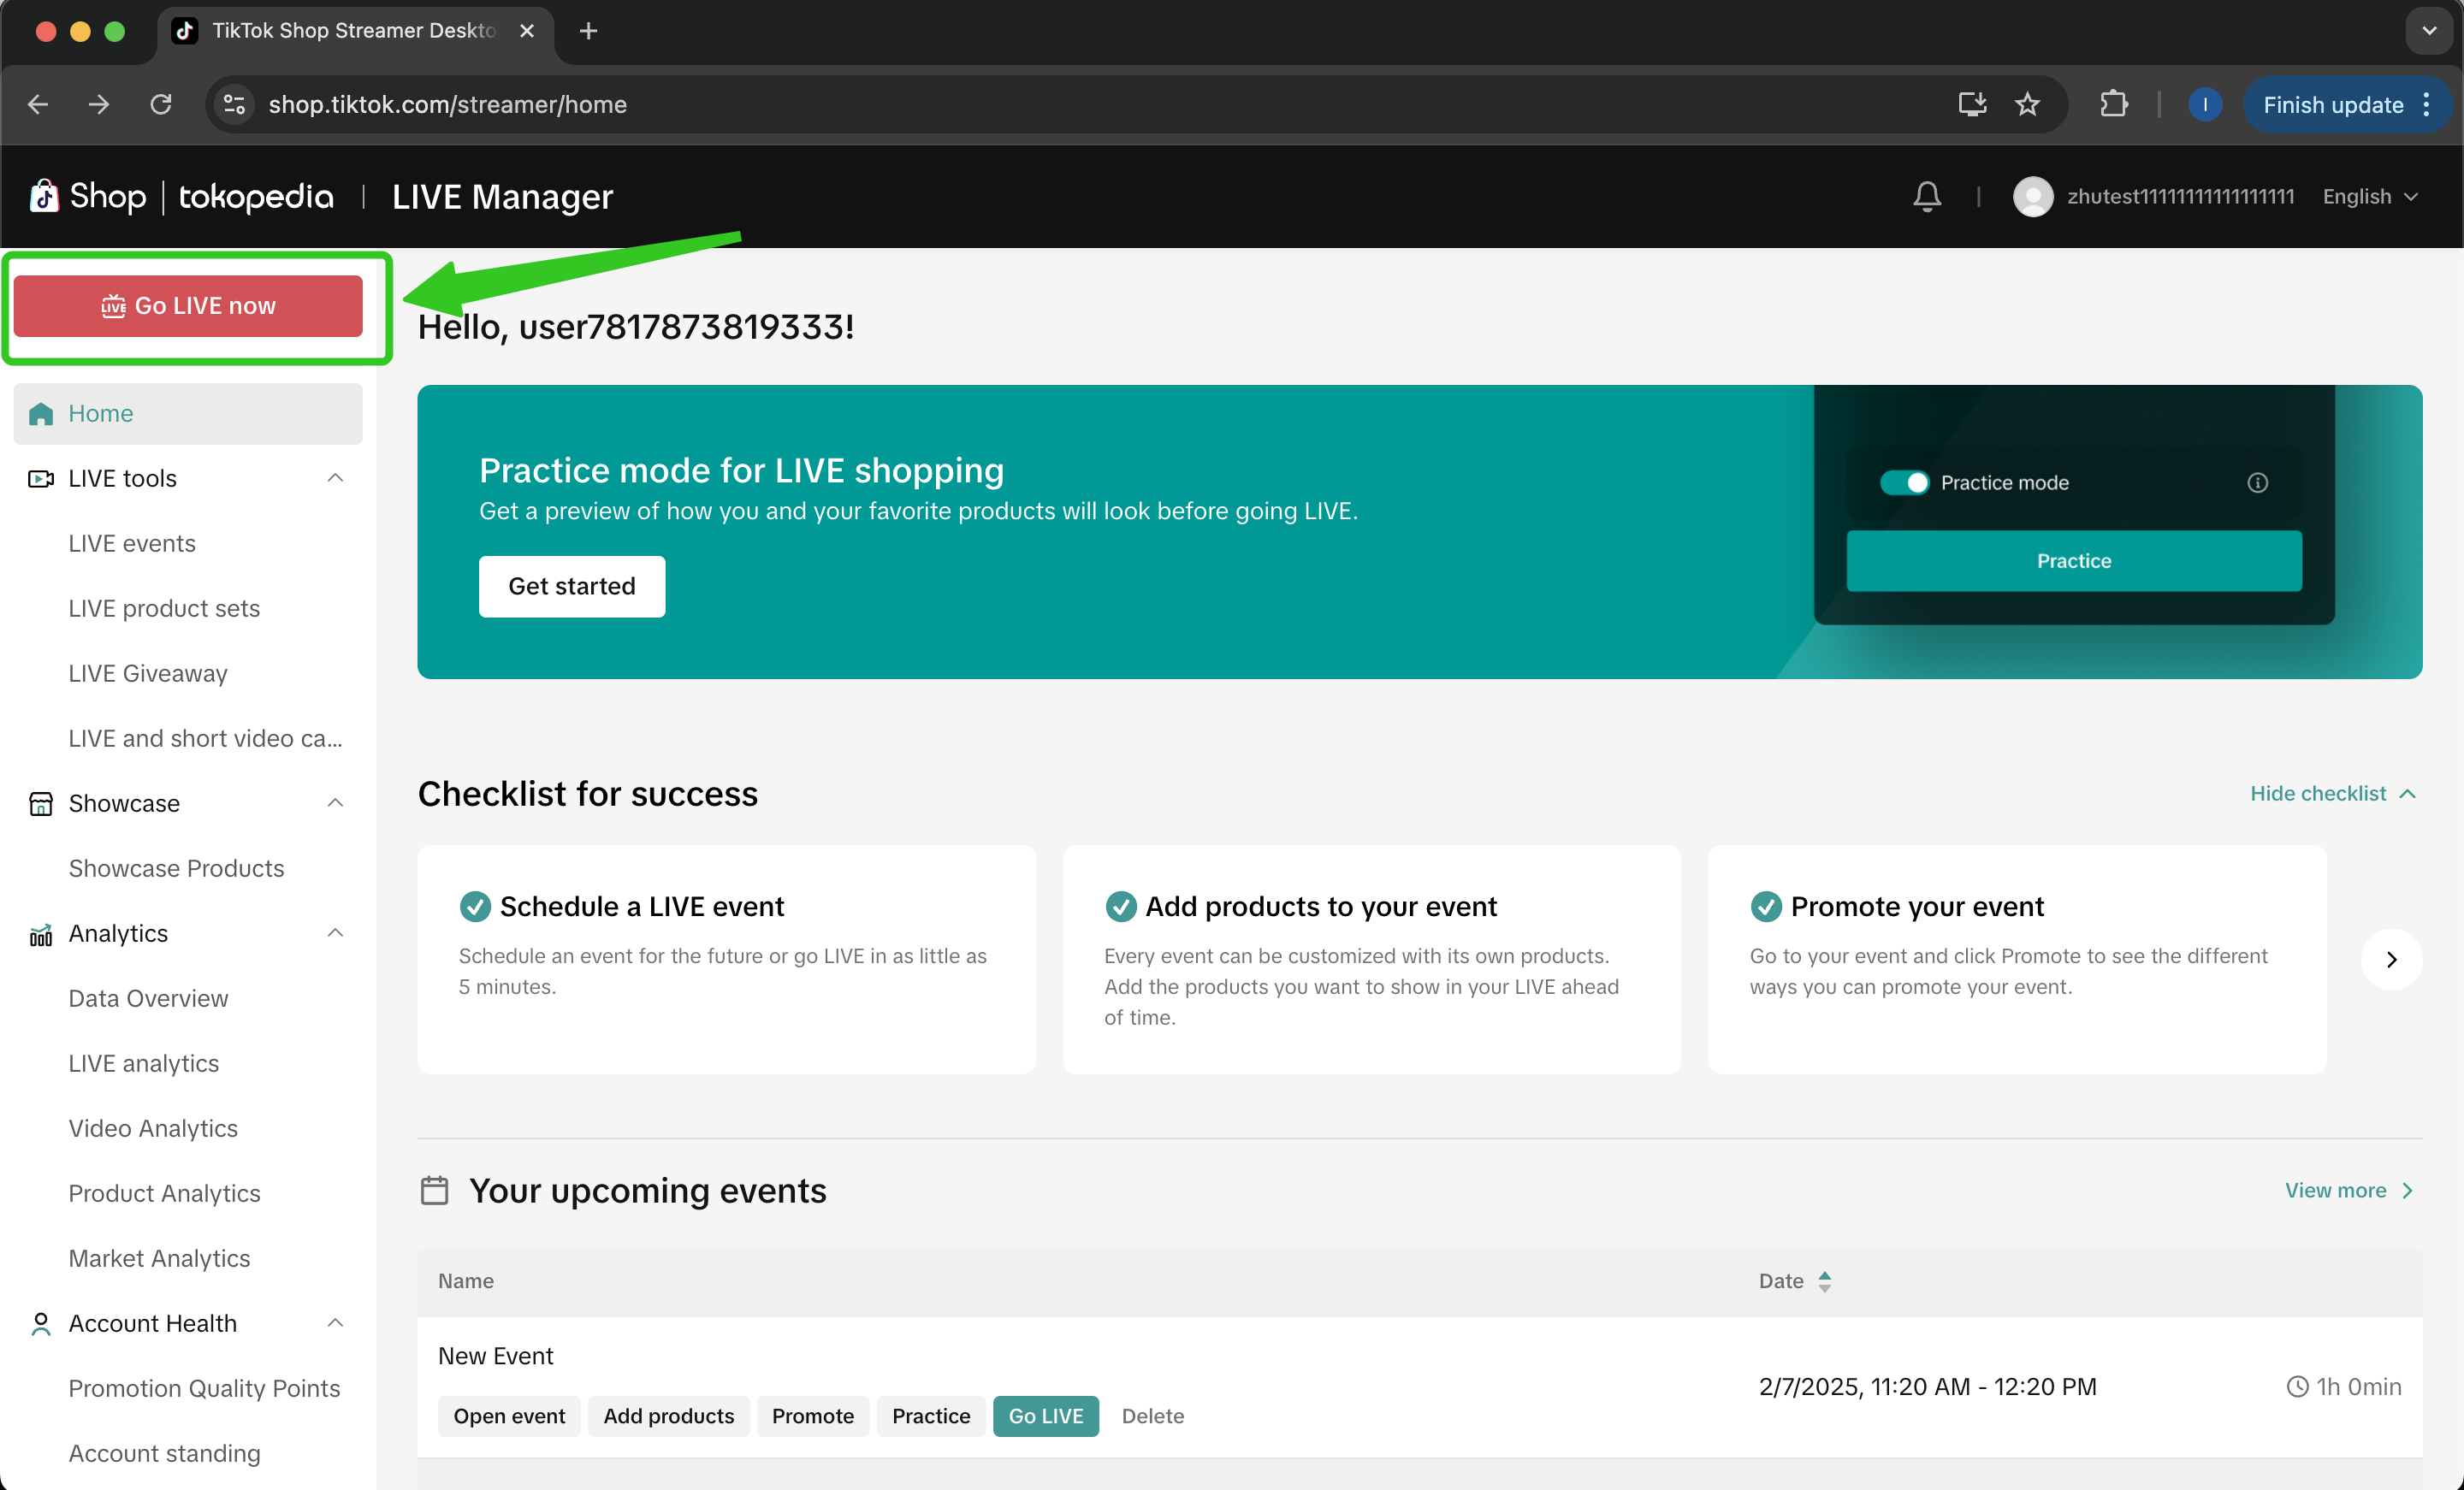
Task: Open LIVE product sets menu item
Action: tap(164, 608)
